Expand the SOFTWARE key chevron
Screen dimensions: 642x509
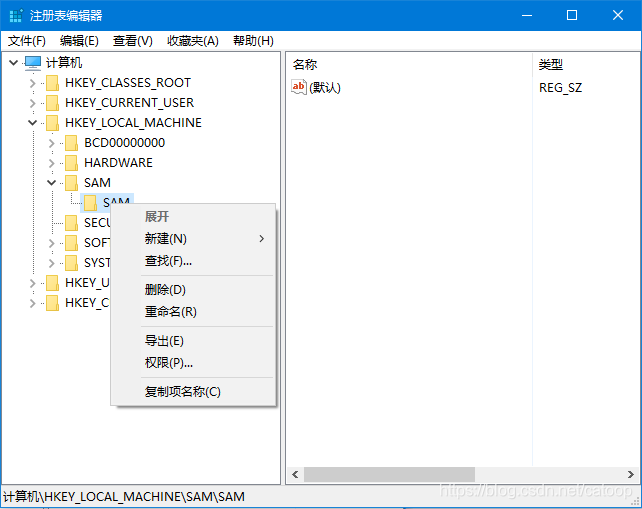[x=52, y=243]
